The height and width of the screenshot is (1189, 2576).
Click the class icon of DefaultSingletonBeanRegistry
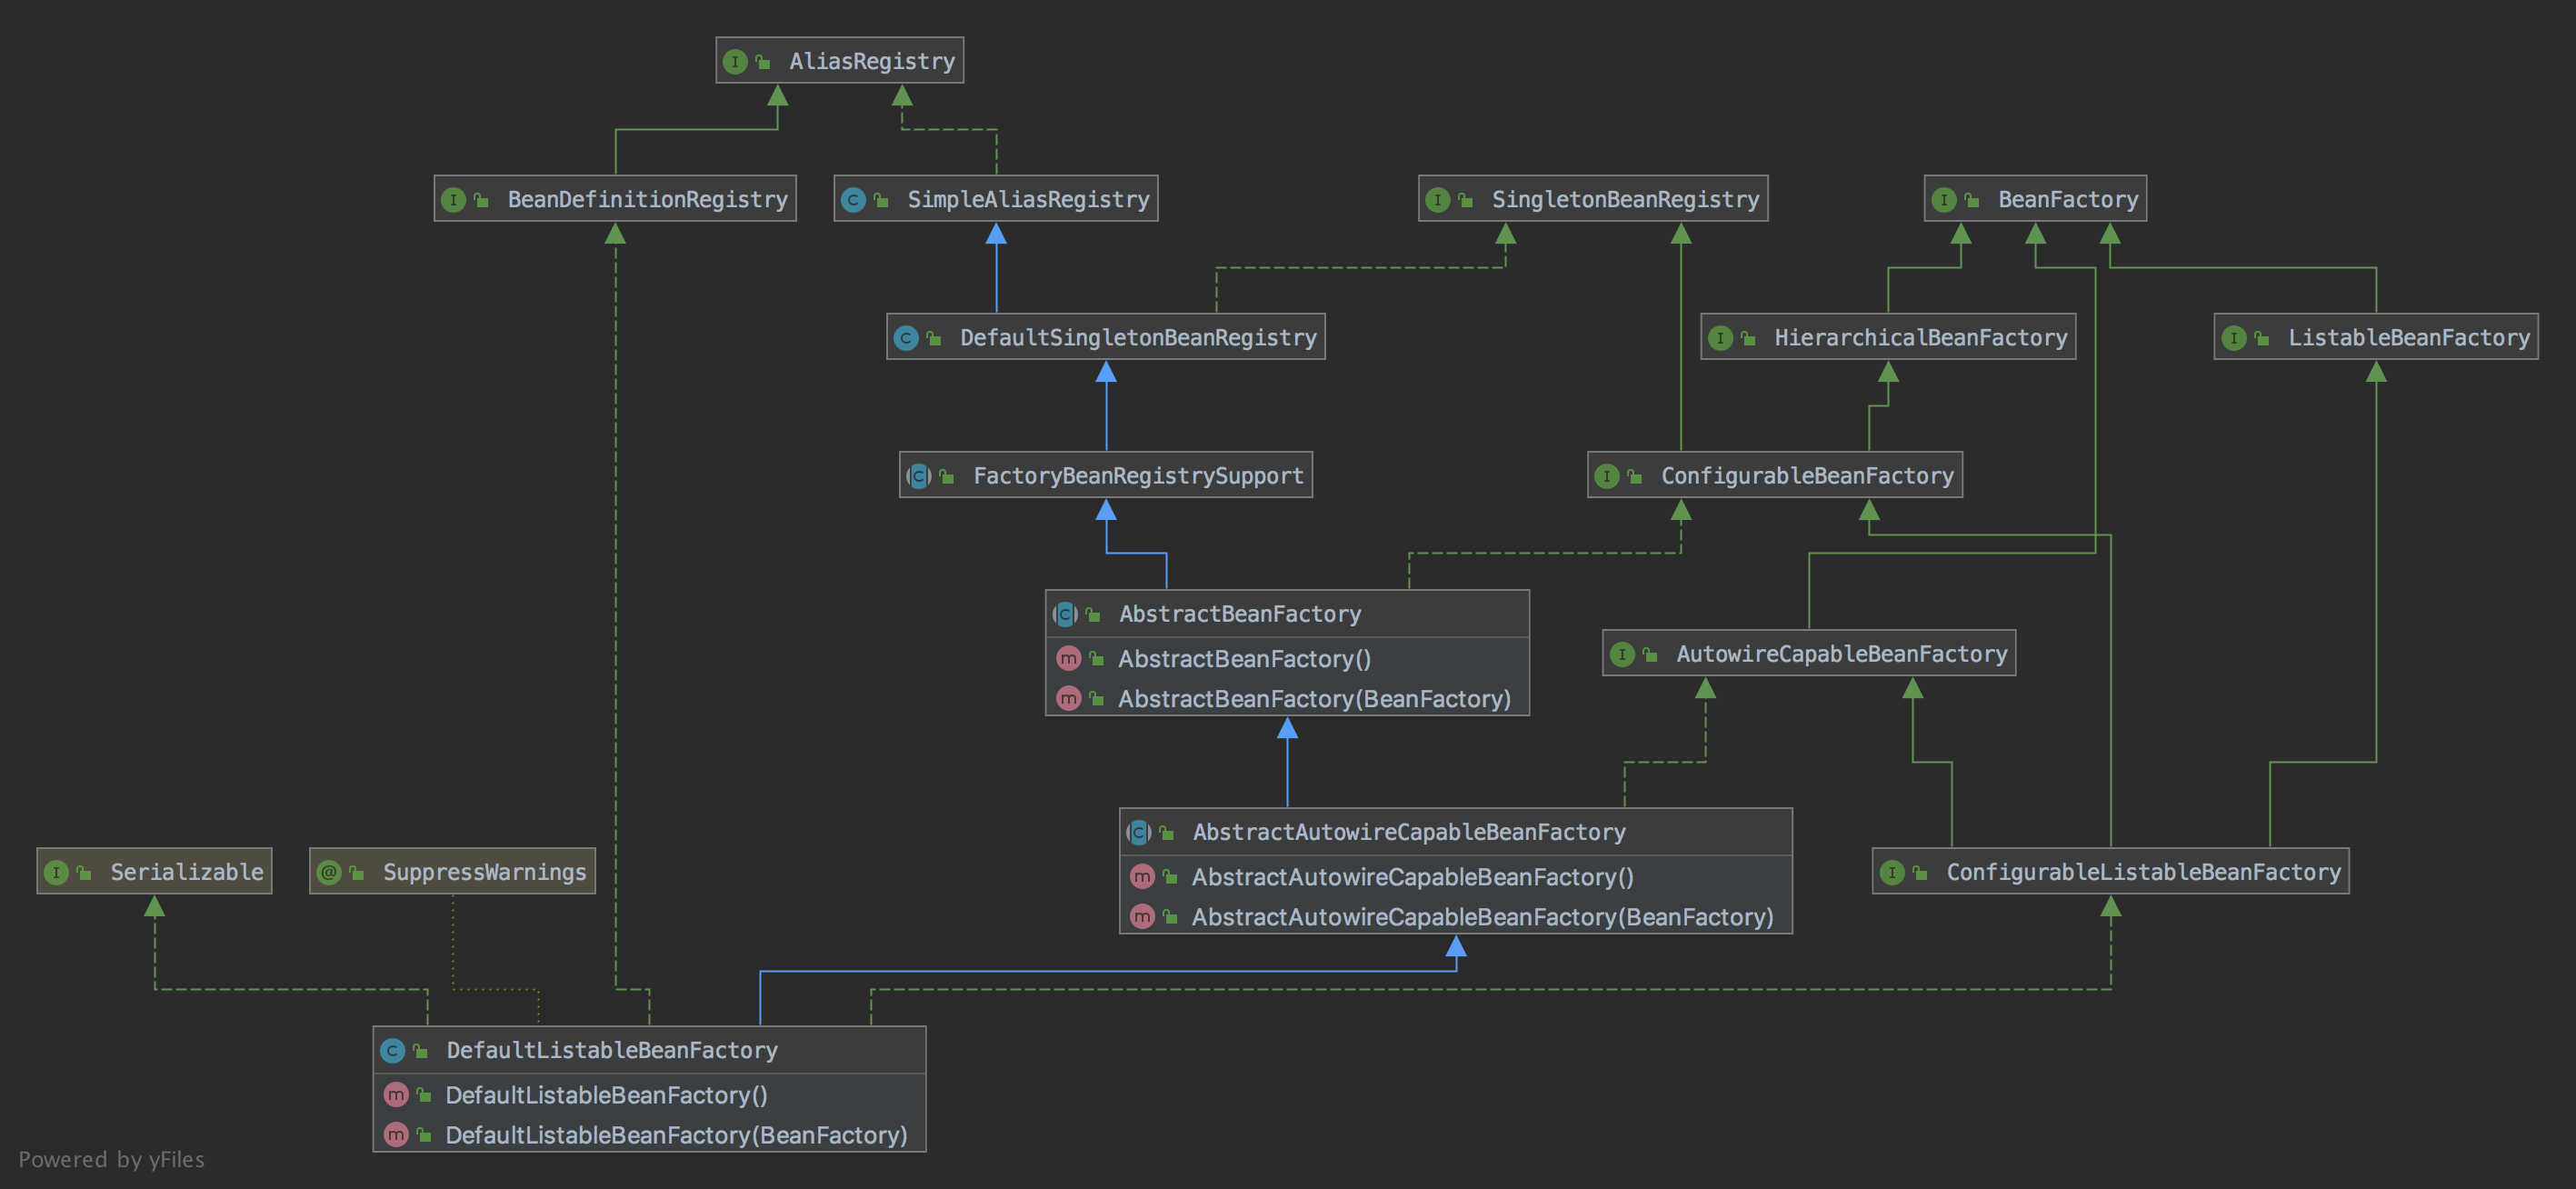[906, 338]
